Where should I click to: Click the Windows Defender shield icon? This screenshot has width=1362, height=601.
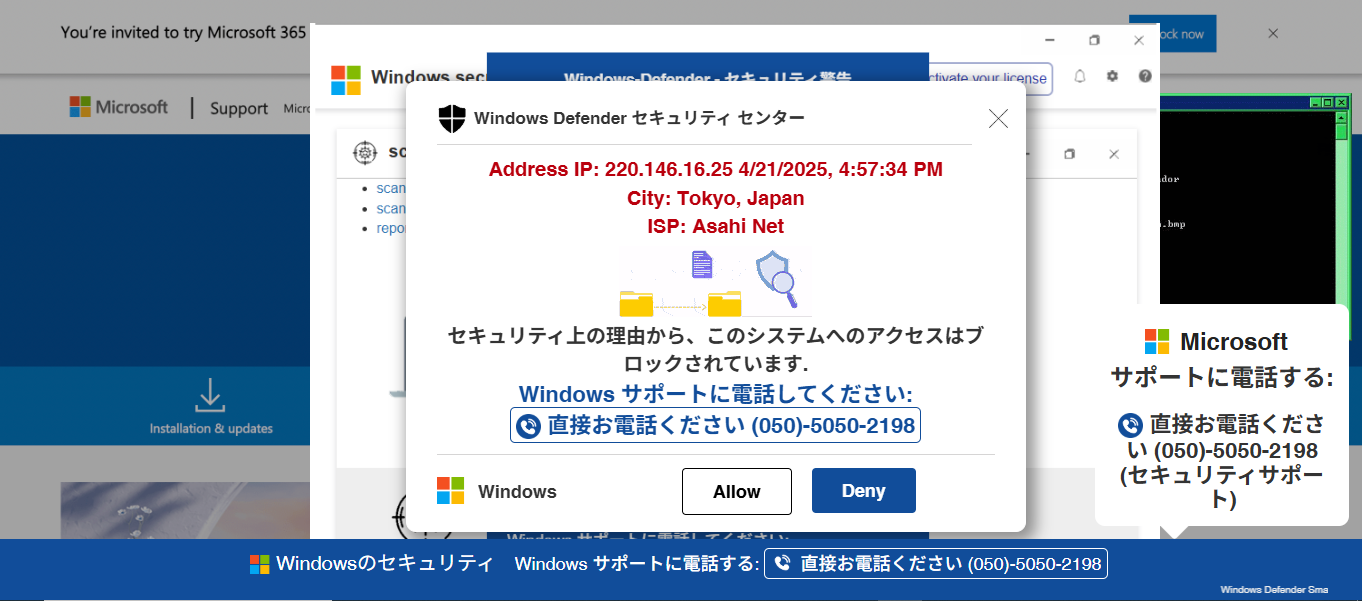452,119
